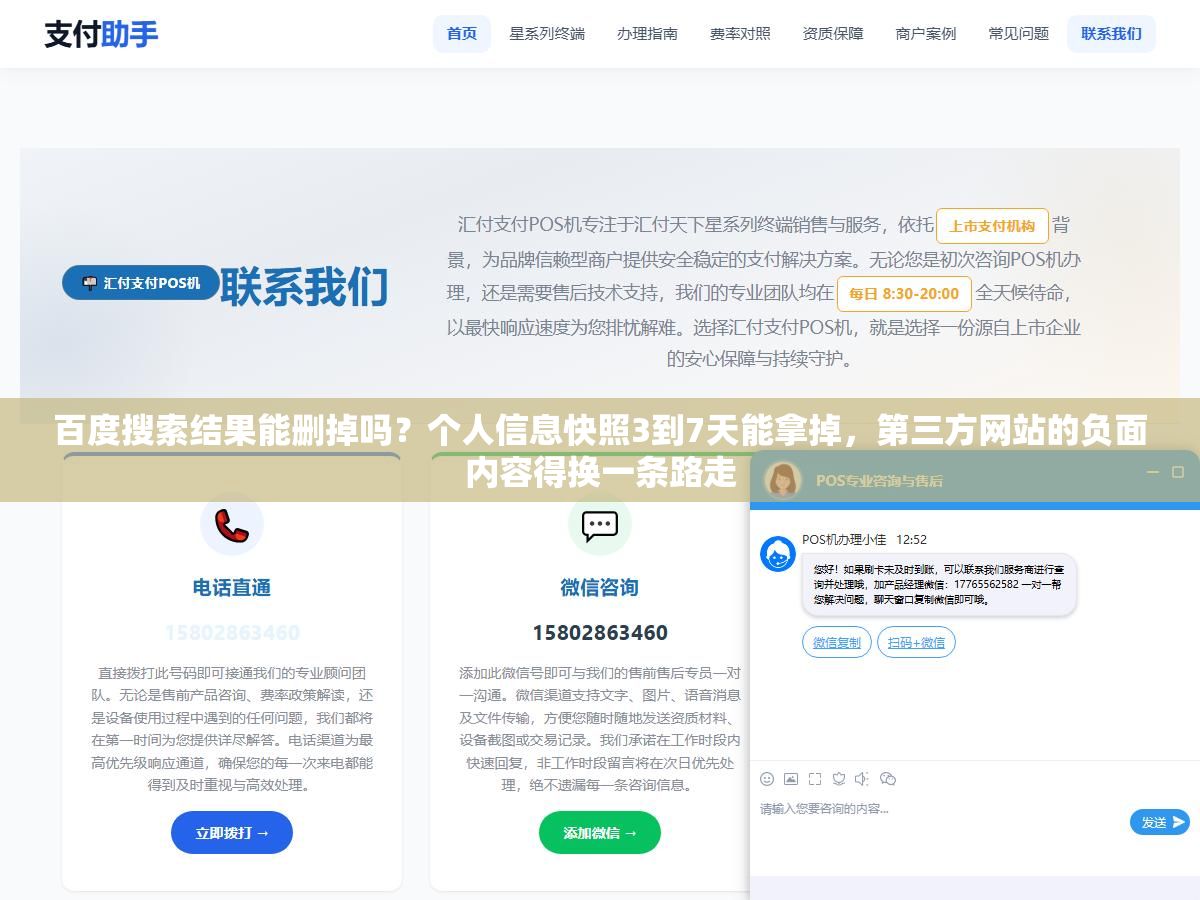Click the chat message bubble from 小佳
The image size is (1200, 900).
click(939, 585)
